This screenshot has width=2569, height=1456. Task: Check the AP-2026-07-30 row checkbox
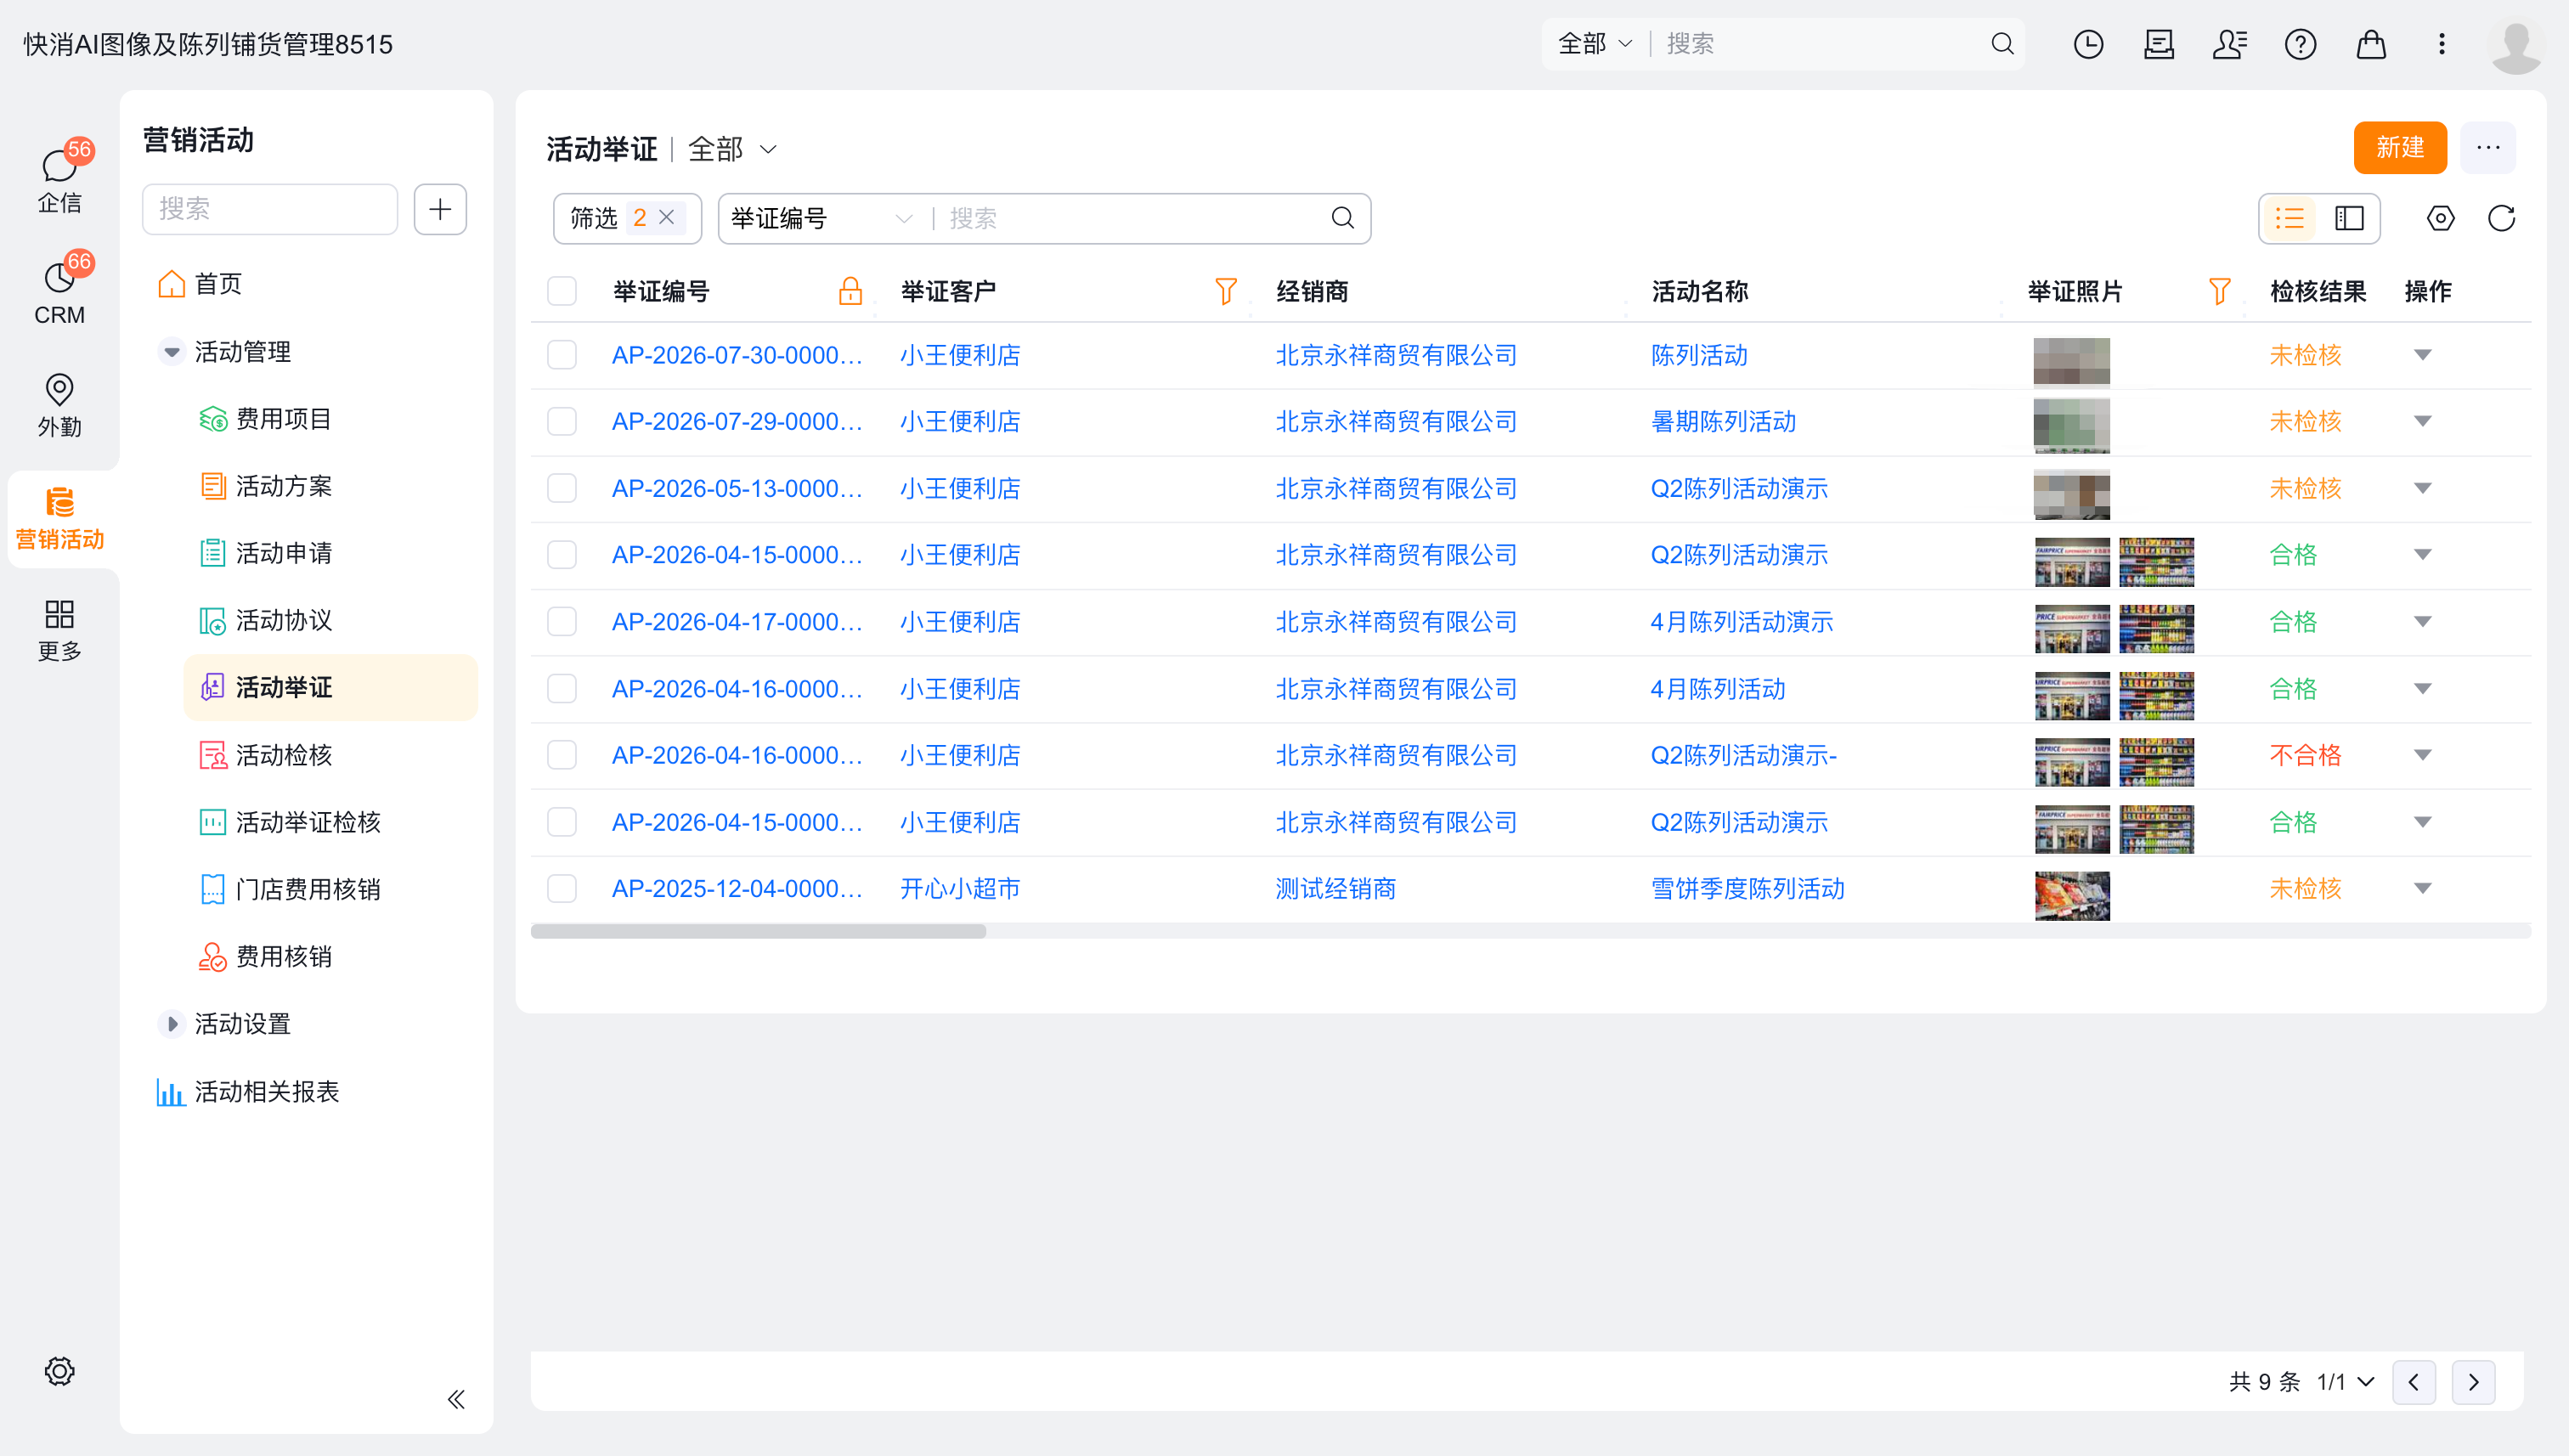(x=562, y=355)
